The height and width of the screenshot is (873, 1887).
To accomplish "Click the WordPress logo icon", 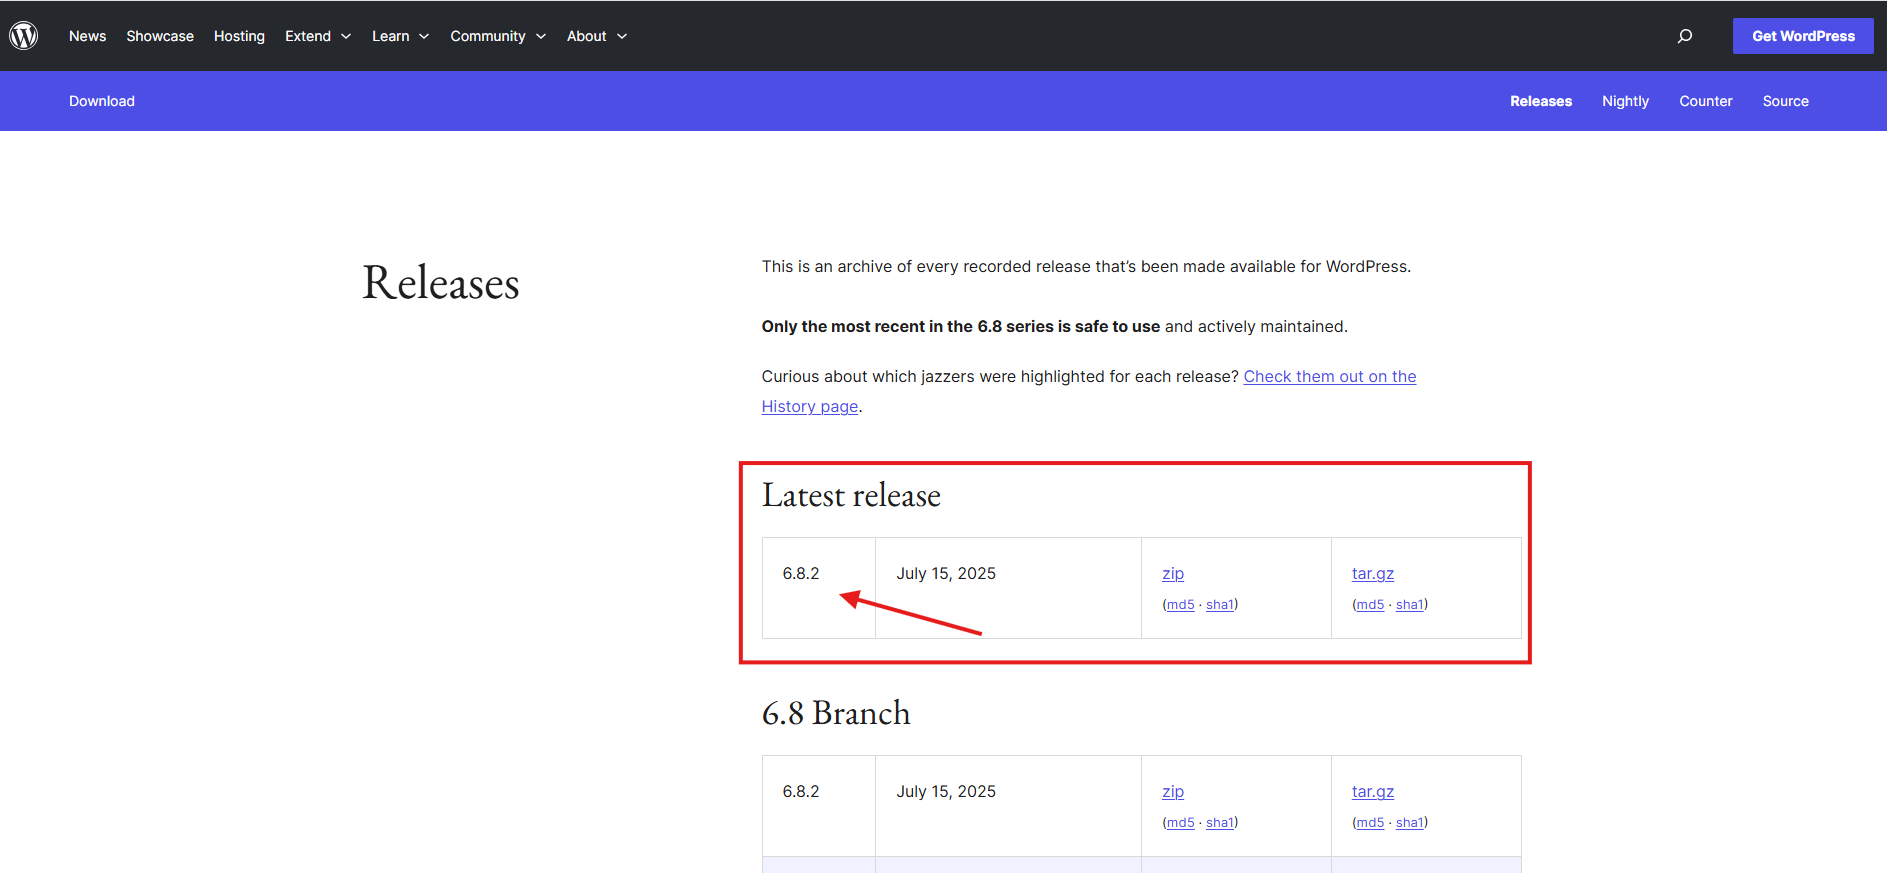I will pyautogui.click(x=24, y=36).
